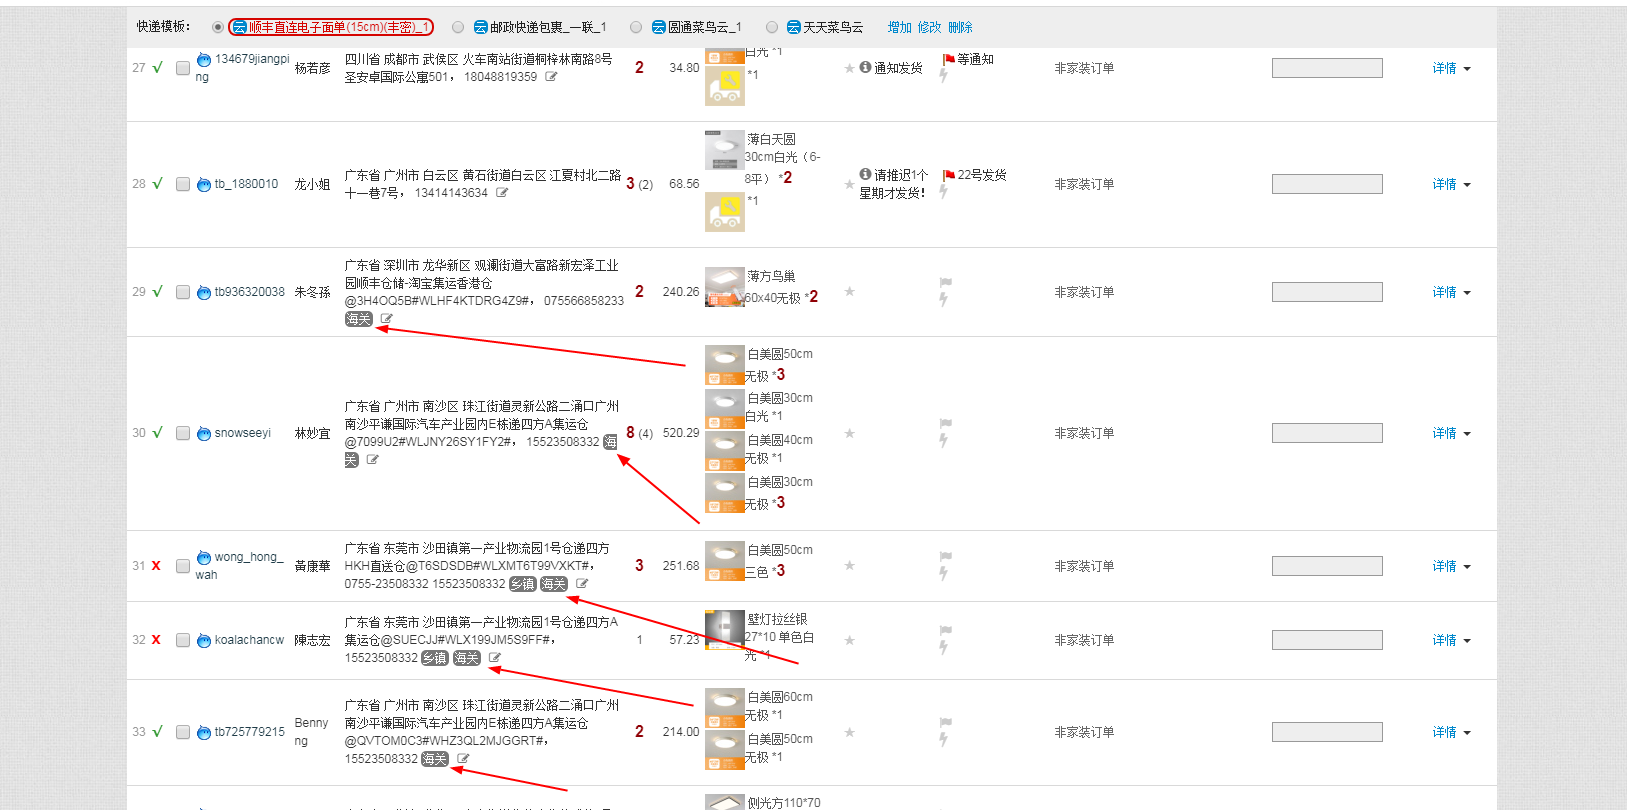Expand the details caret for order 27

(x=1467, y=69)
